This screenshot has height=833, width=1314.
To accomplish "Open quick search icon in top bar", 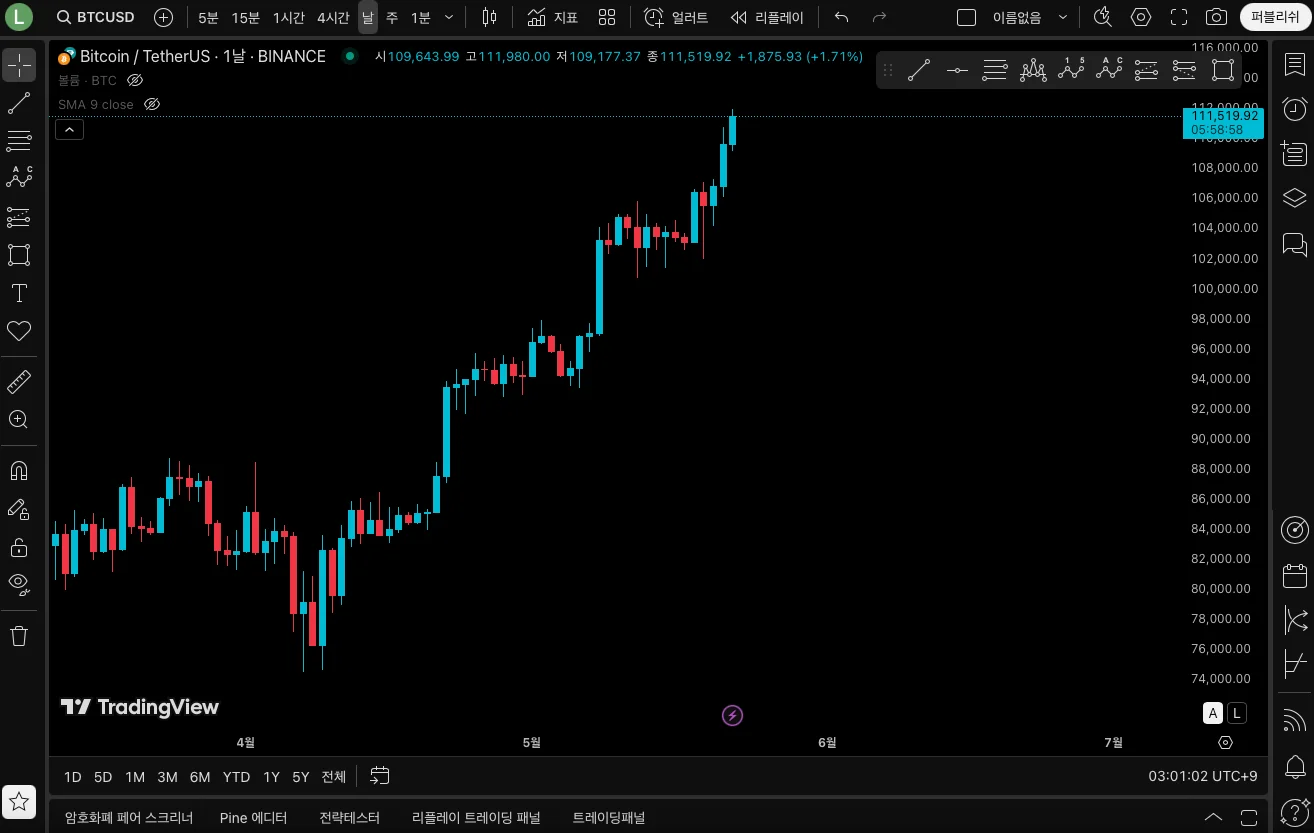I will tap(1102, 17).
